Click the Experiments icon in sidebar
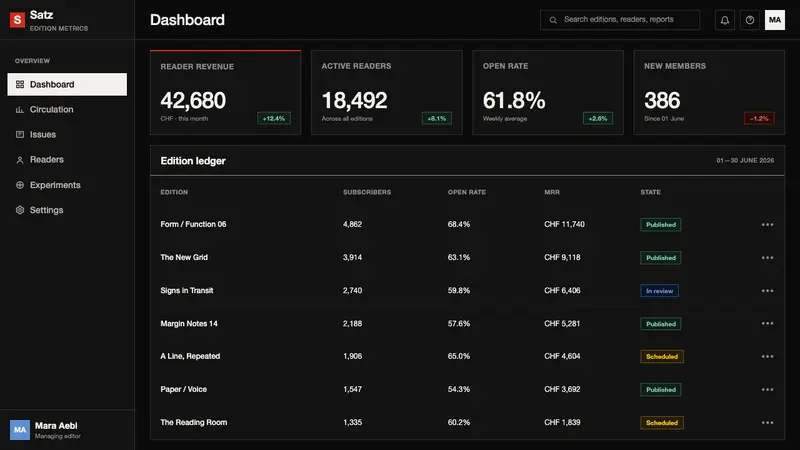The image size is (800, 450). point(20,185)
